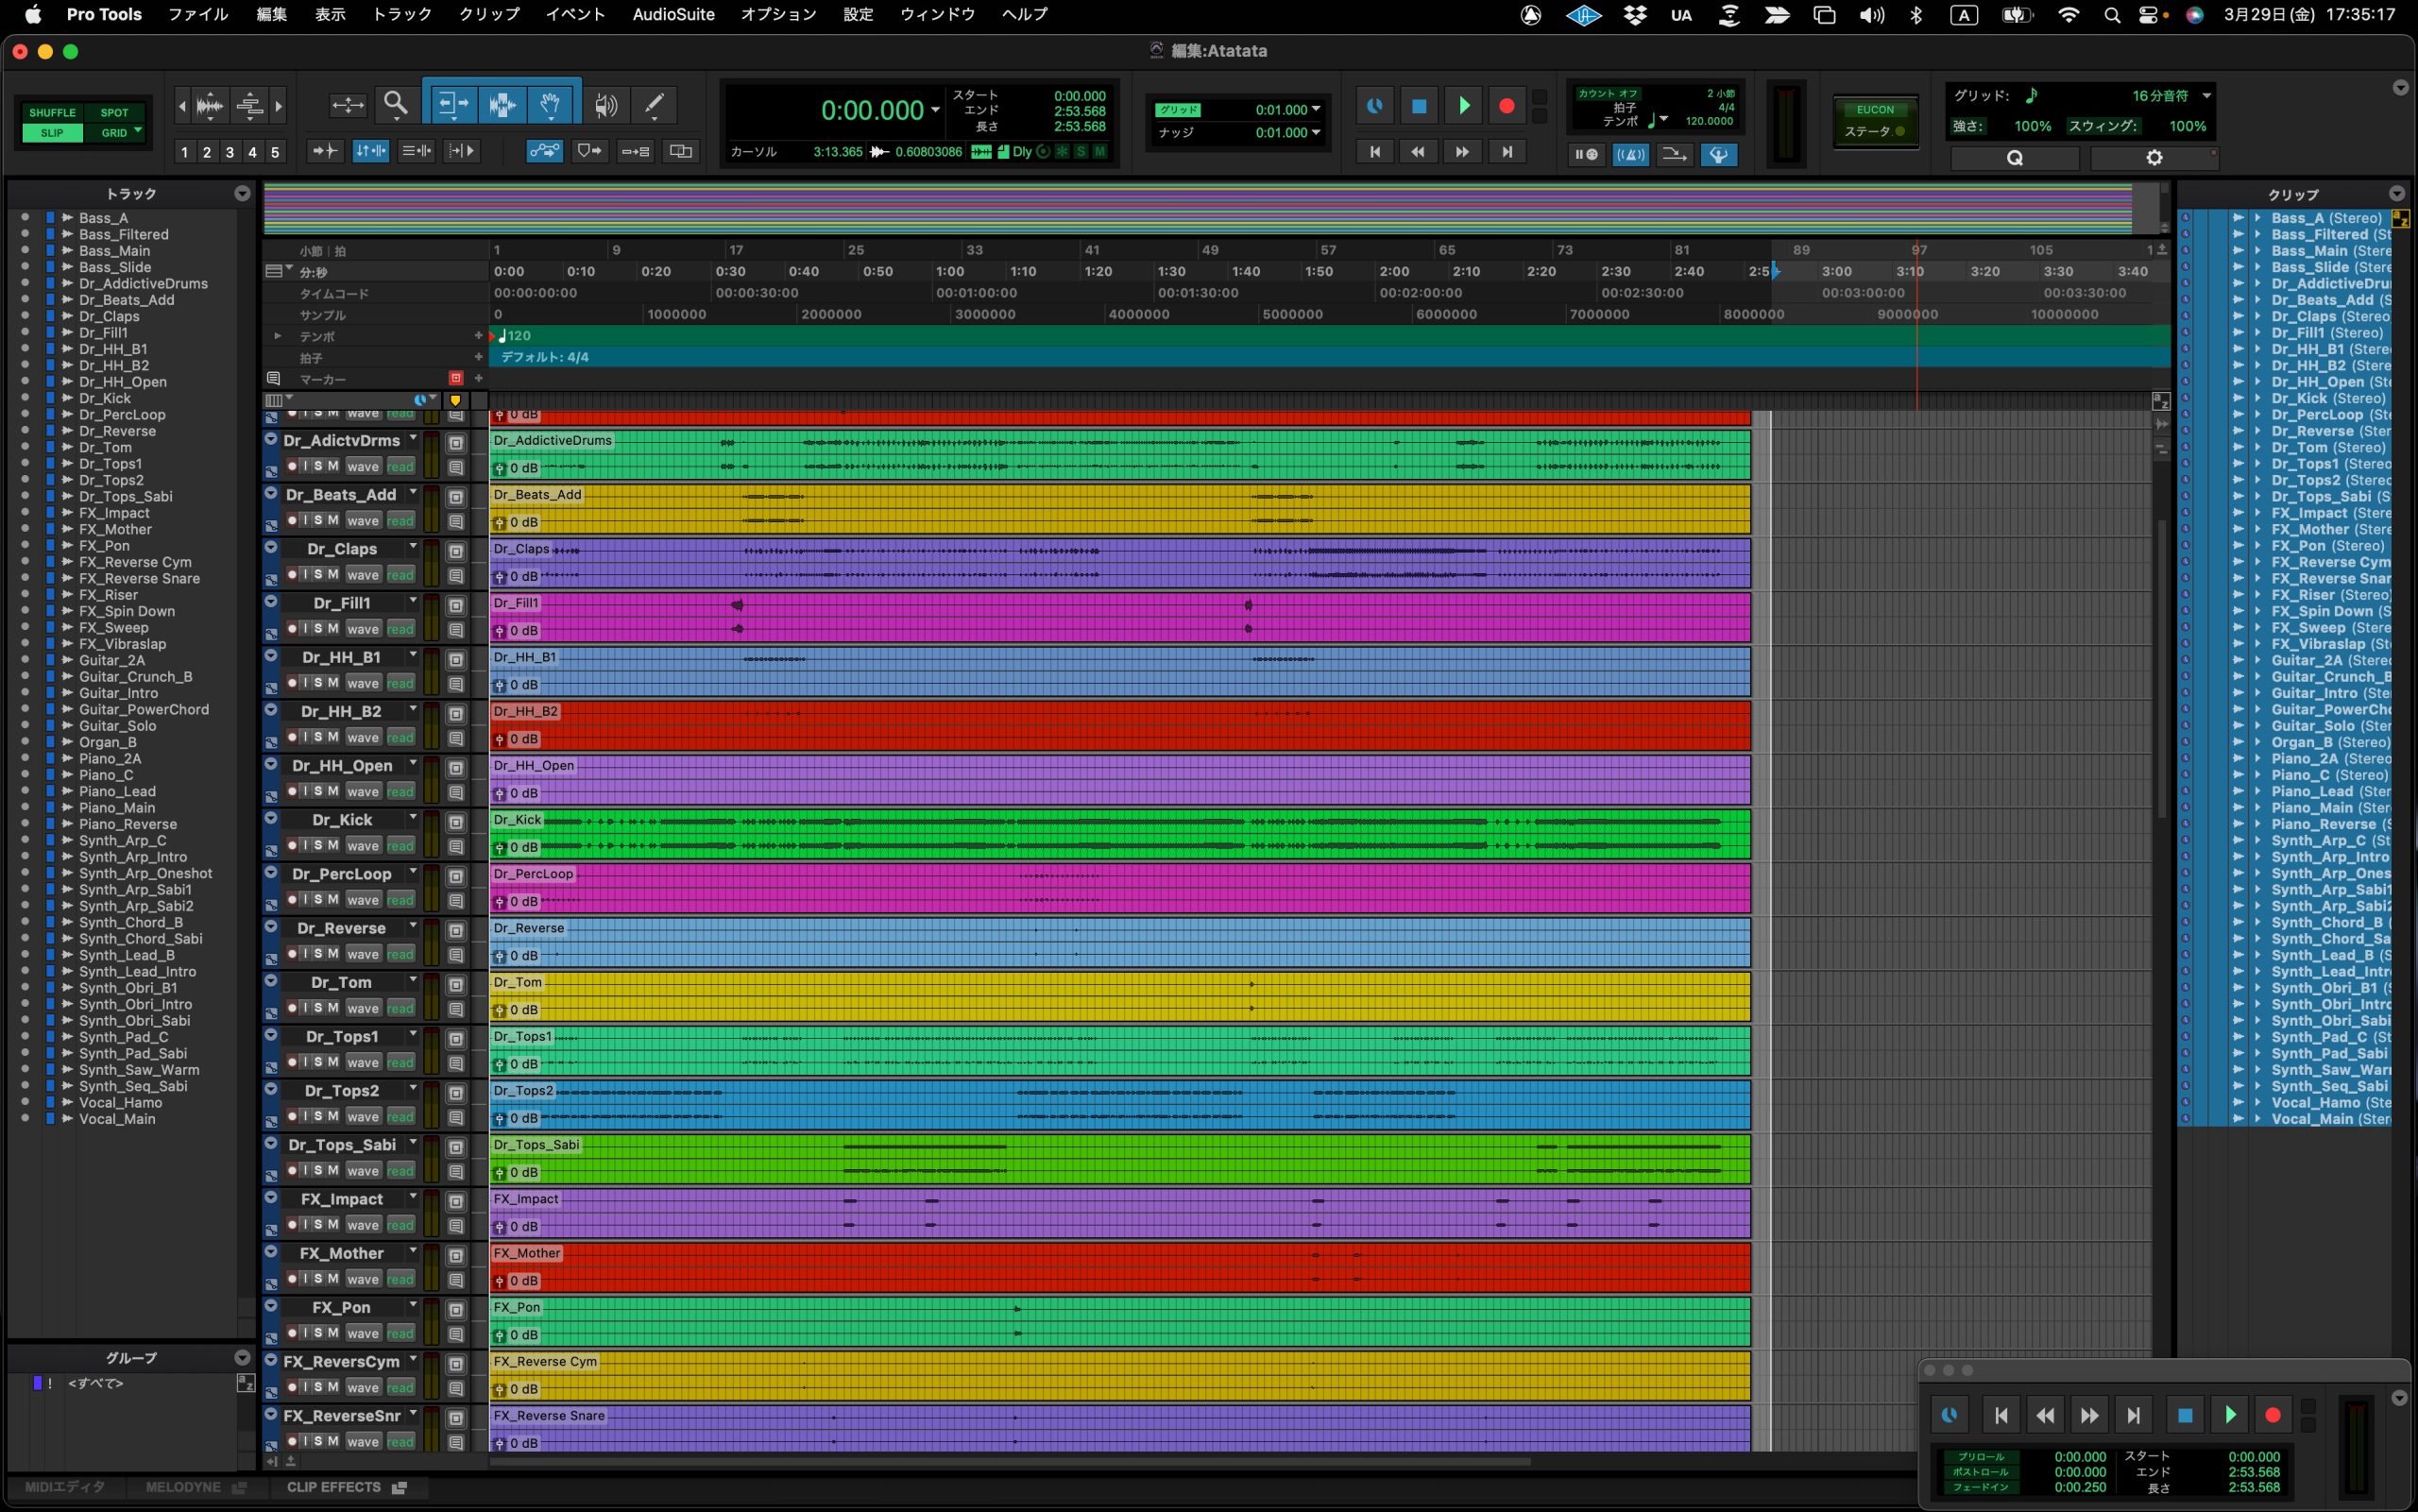This screenshot has height=1512, width=2418.
Task: Click Return to Zero in main transport
Action: tap(1375, 151)
